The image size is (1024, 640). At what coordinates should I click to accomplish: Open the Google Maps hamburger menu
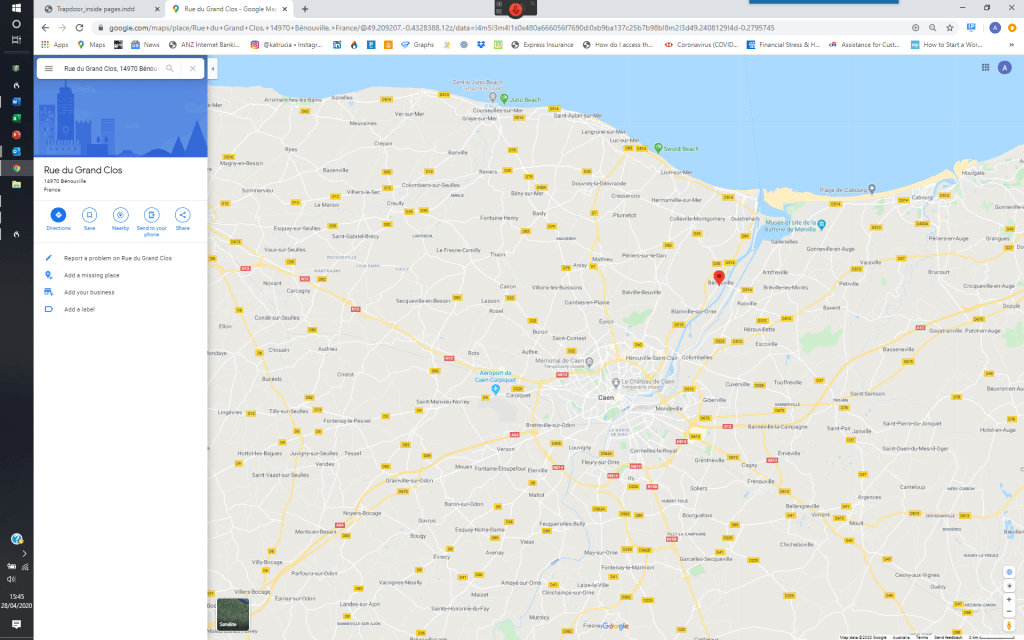[48, 68]
